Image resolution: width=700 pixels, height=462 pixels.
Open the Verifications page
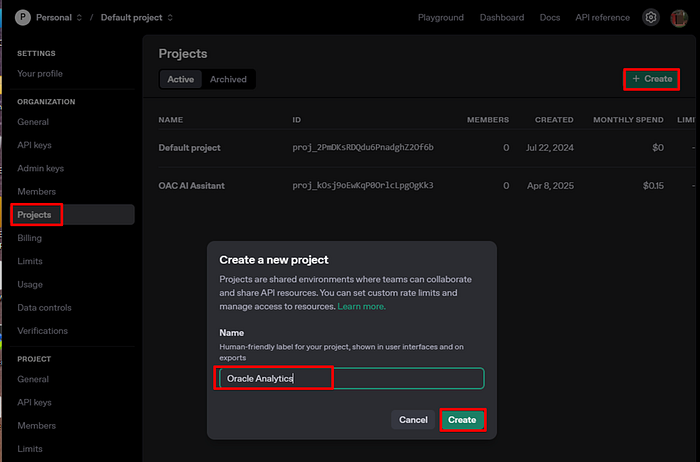tap(42, 331)
